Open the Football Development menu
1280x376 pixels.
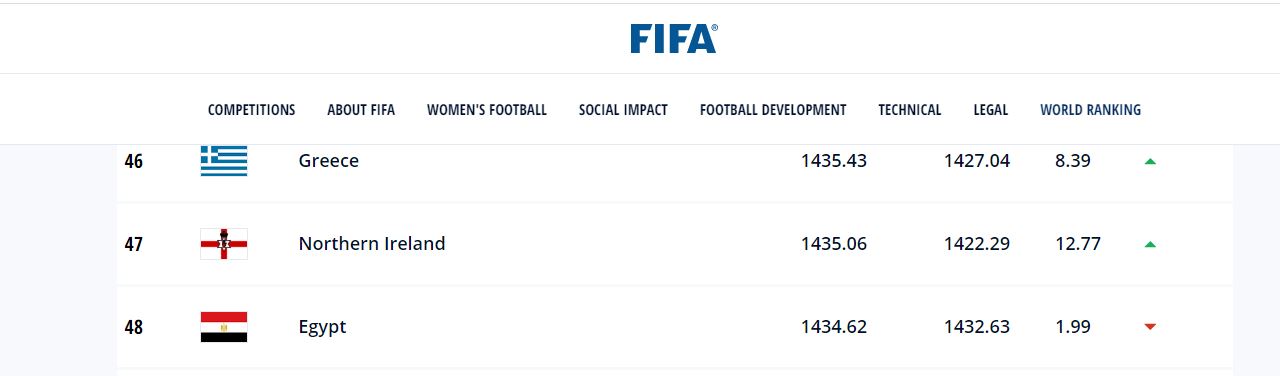(x=773, y=110)
